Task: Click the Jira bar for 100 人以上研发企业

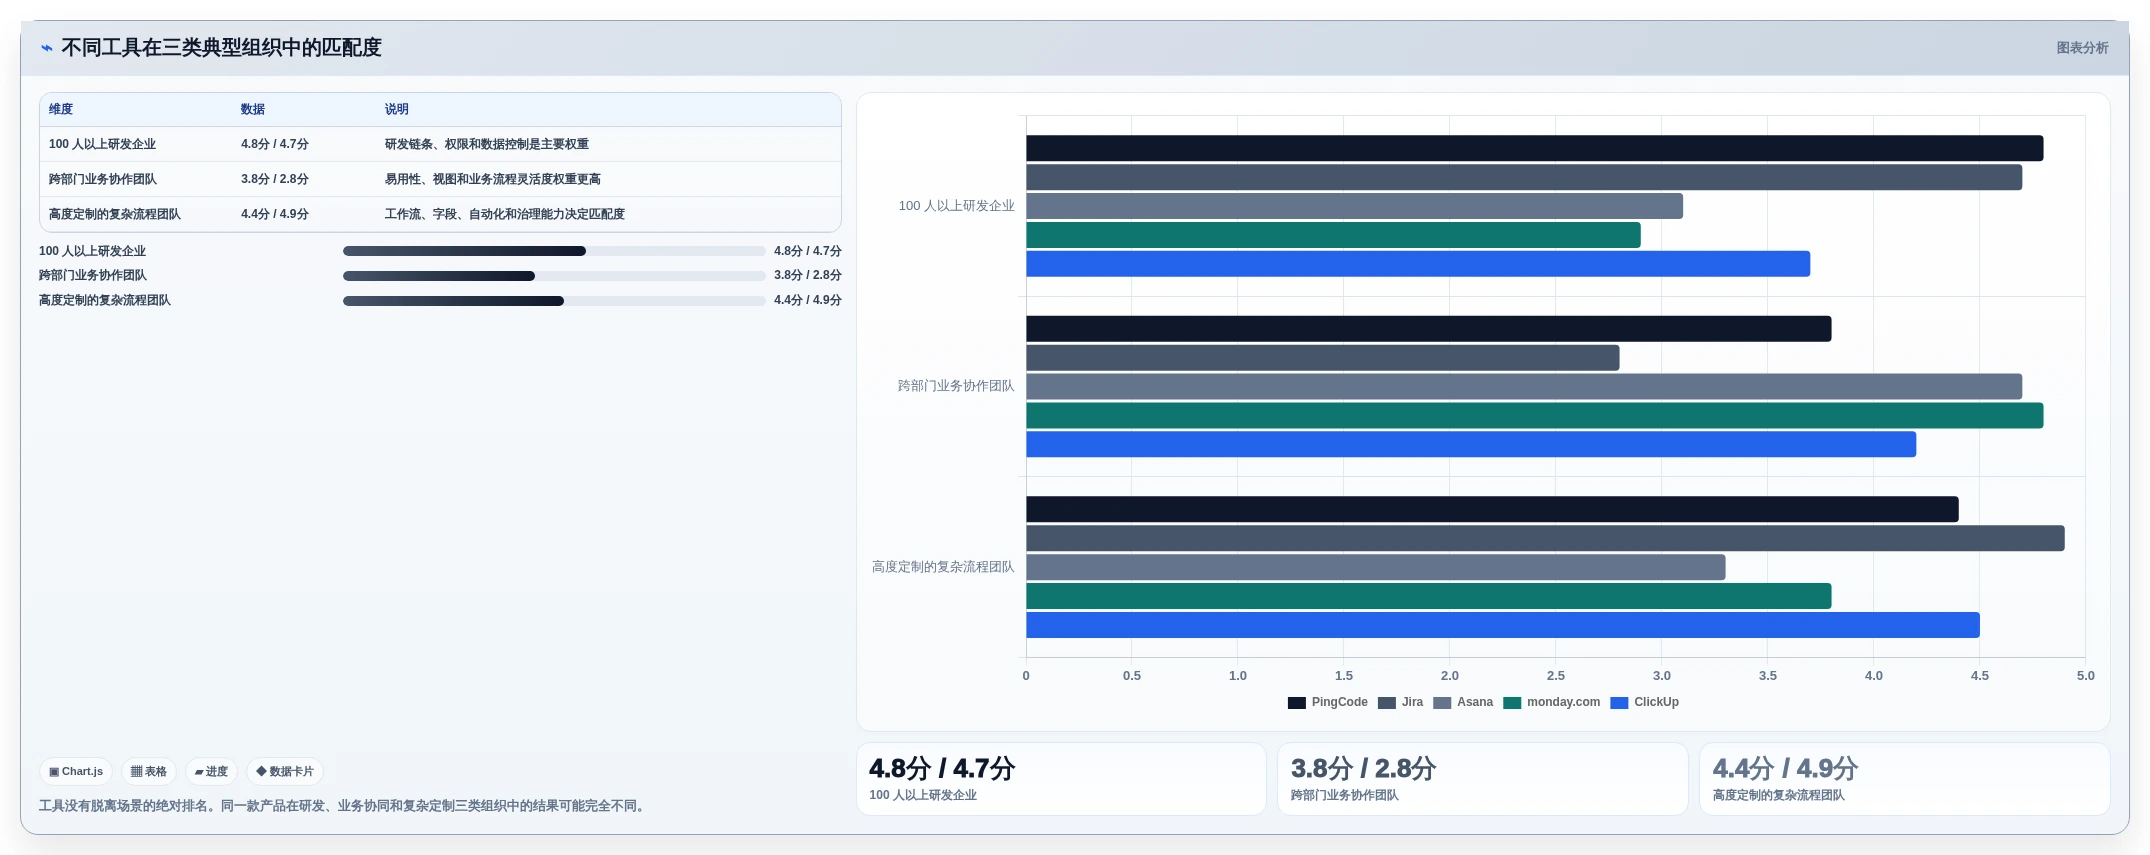Action: click(x=1524, y=177)
